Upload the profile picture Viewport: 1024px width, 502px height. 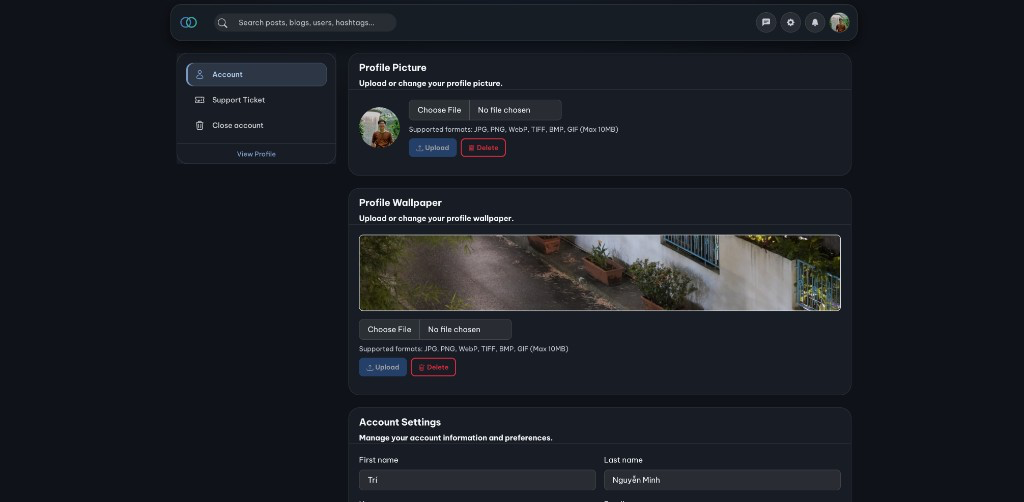coord(433,148)
